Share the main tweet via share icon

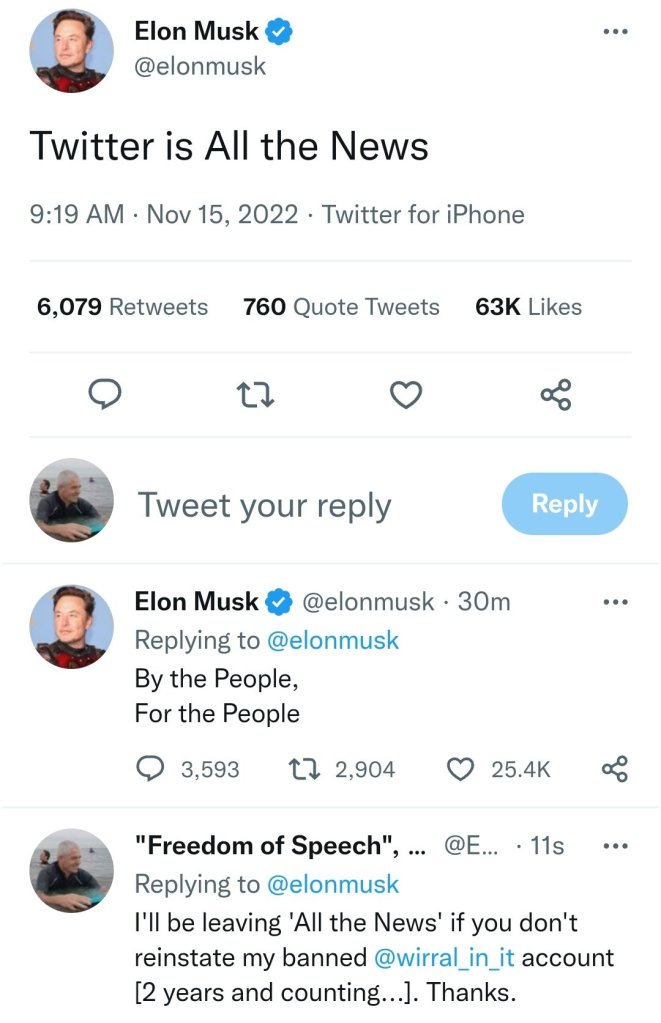556,396
